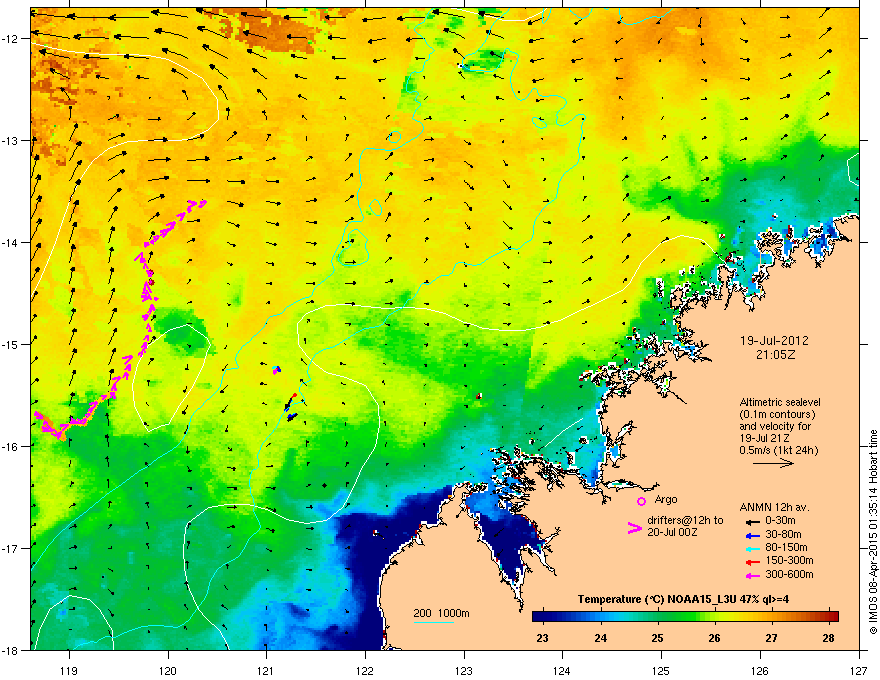Viewport: 880px width, 680px height.
Task: Click the longitude axis label 121
Action: pyautogui.click(x=266, y=670)
